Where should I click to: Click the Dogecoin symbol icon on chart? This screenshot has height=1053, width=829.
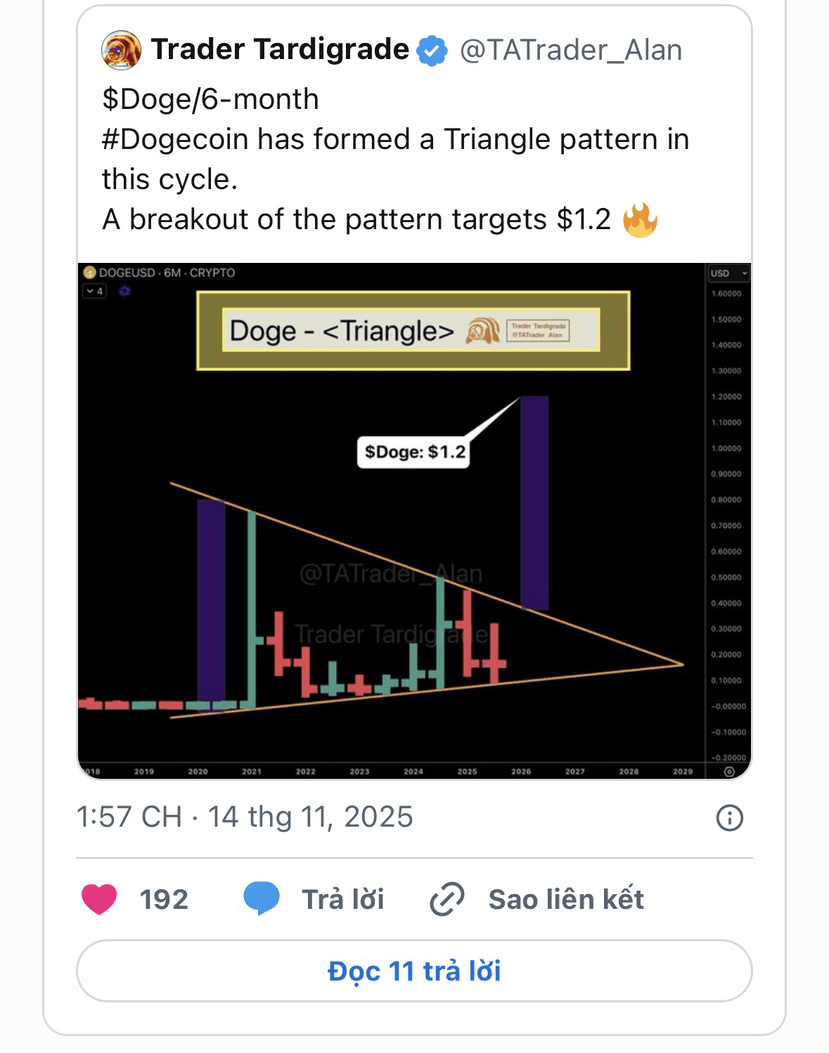pos(89,272)
